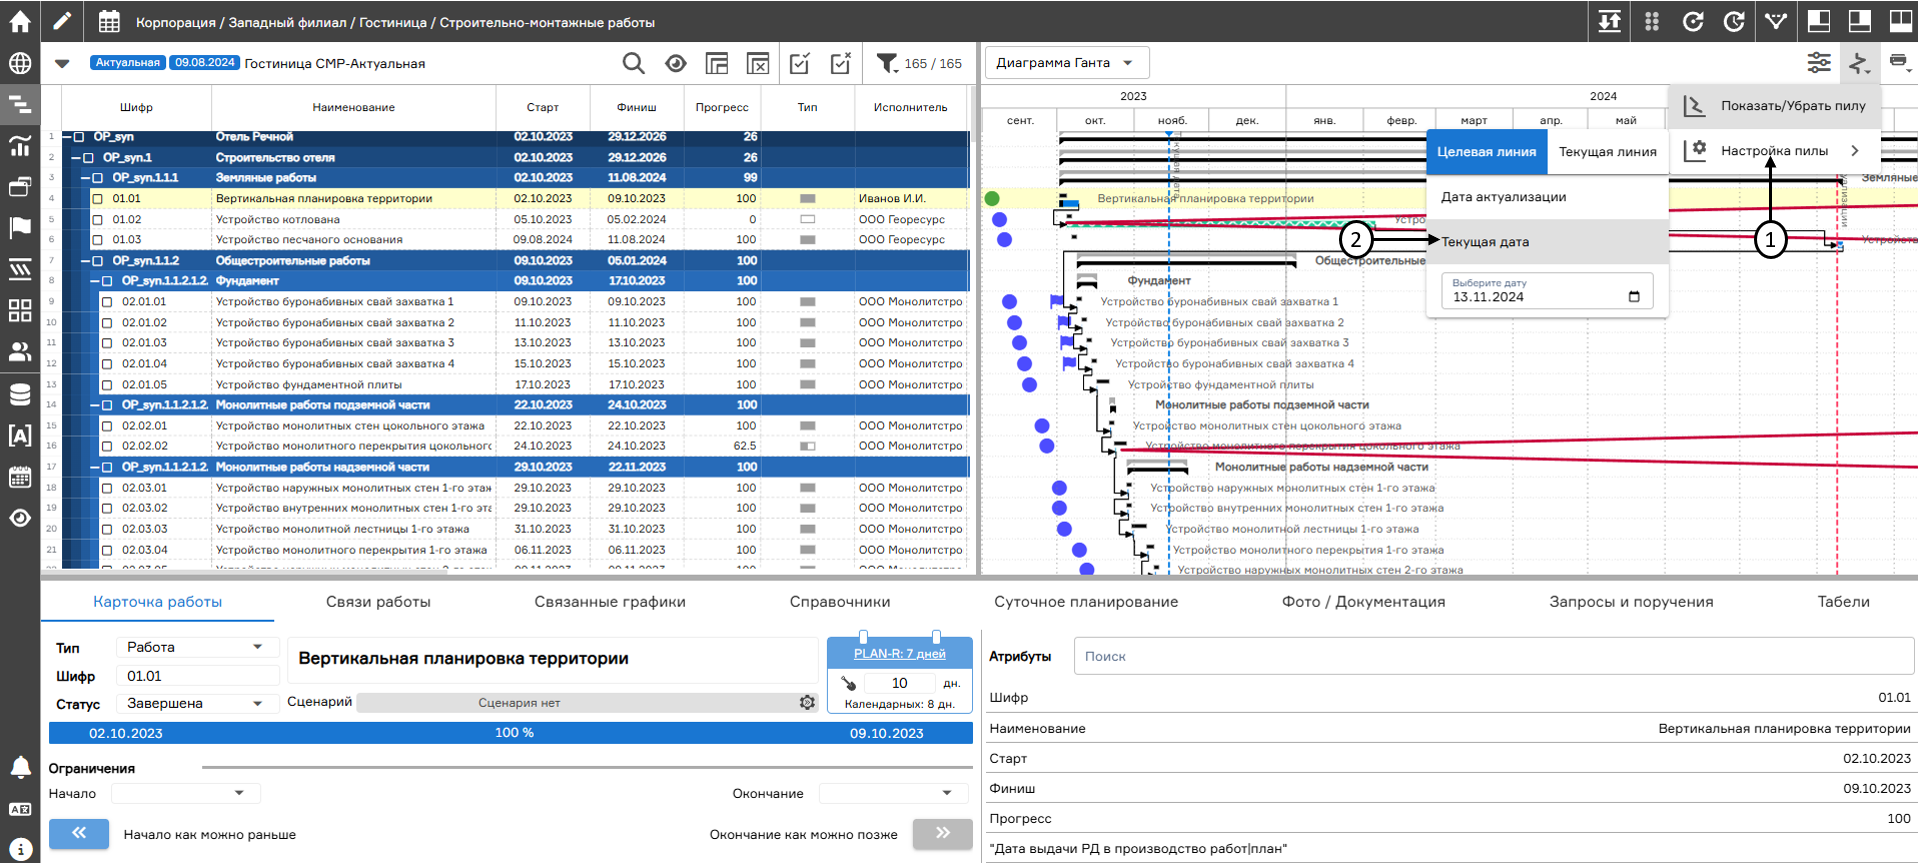
Task: Collapse the Фундамент group
Action: click(x=96, y=281)
